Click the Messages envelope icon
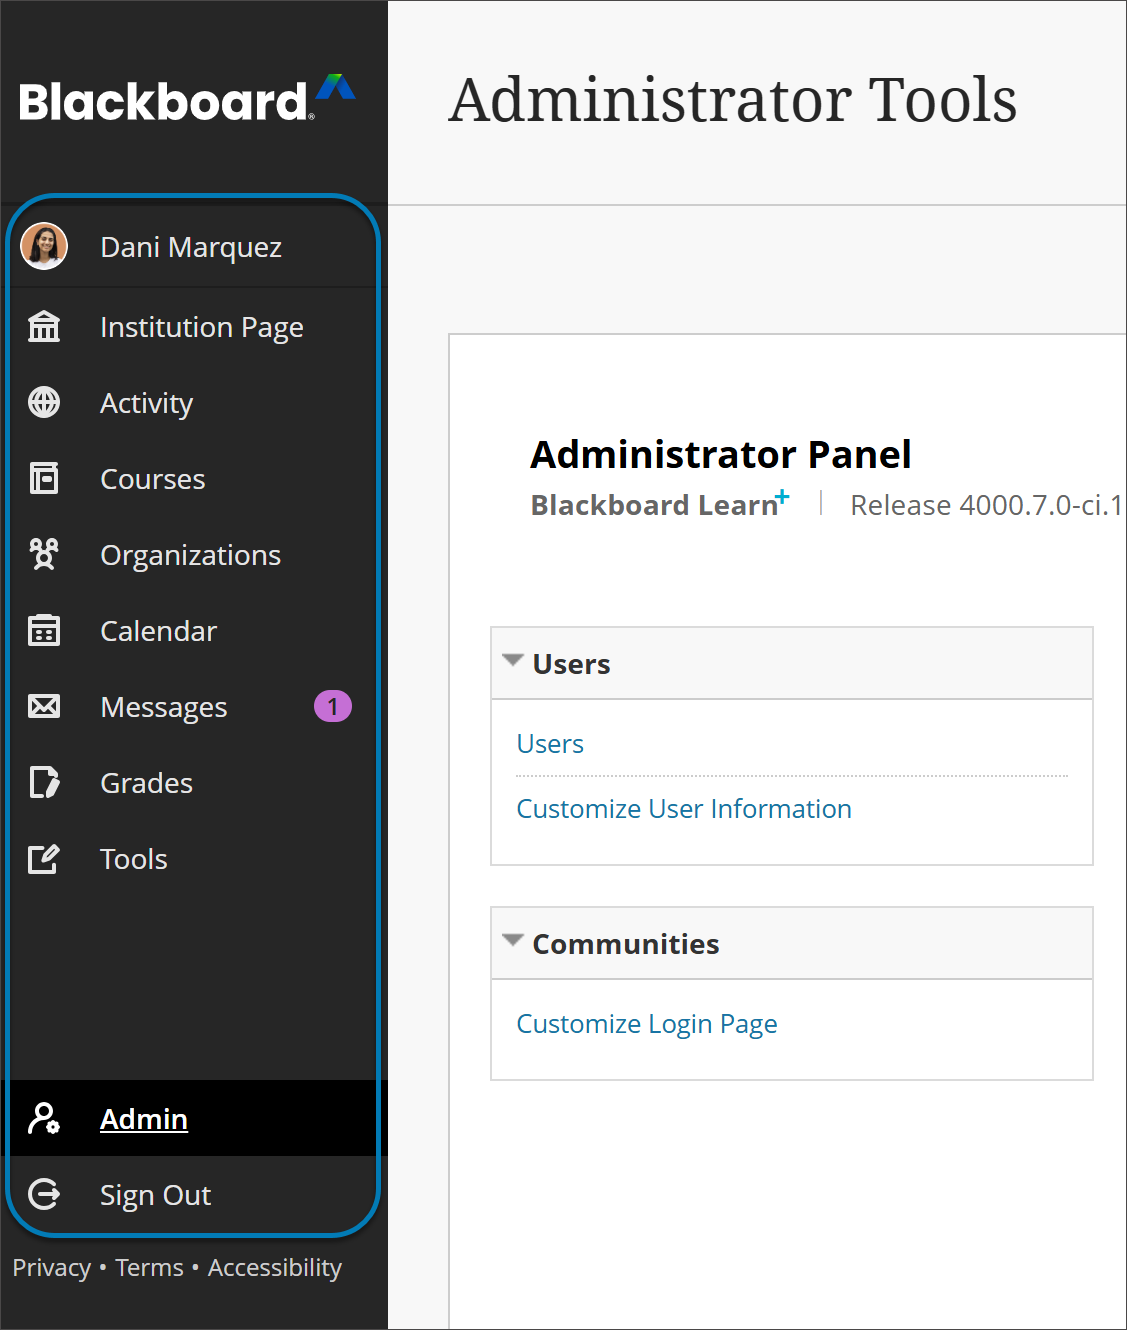The height and width of the screenshot is (1330, 1127). [44, 706]
